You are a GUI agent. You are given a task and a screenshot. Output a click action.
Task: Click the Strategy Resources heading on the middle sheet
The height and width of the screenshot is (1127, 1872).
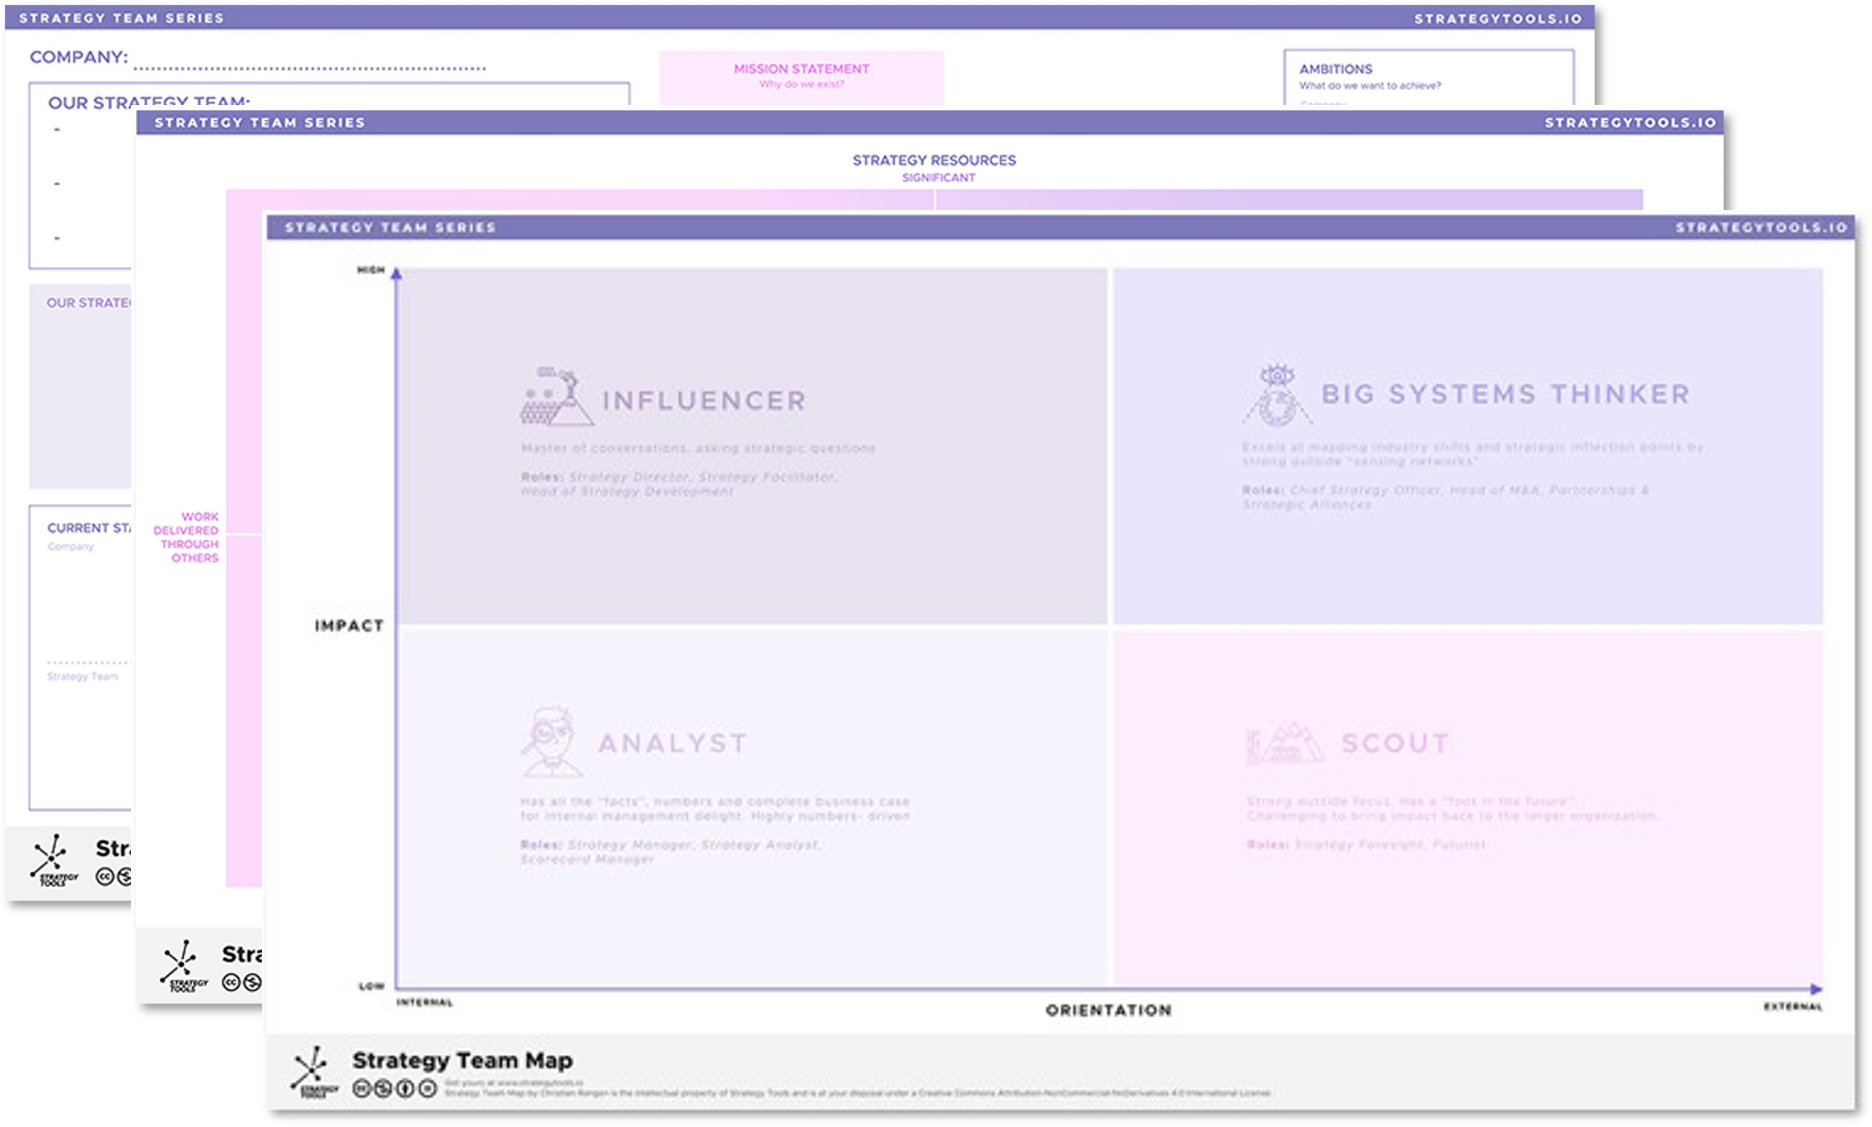(x=933, y=160)
